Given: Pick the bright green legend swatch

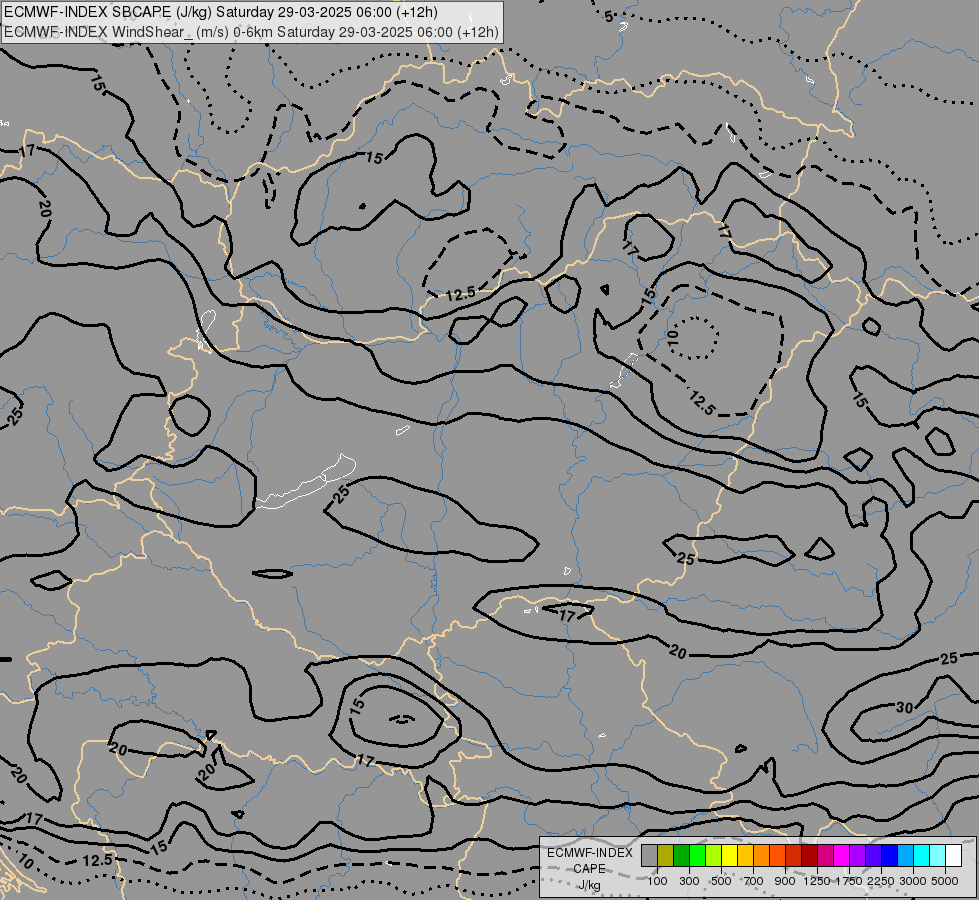Looking at the screenshot, I should click(x=697, y=856).
